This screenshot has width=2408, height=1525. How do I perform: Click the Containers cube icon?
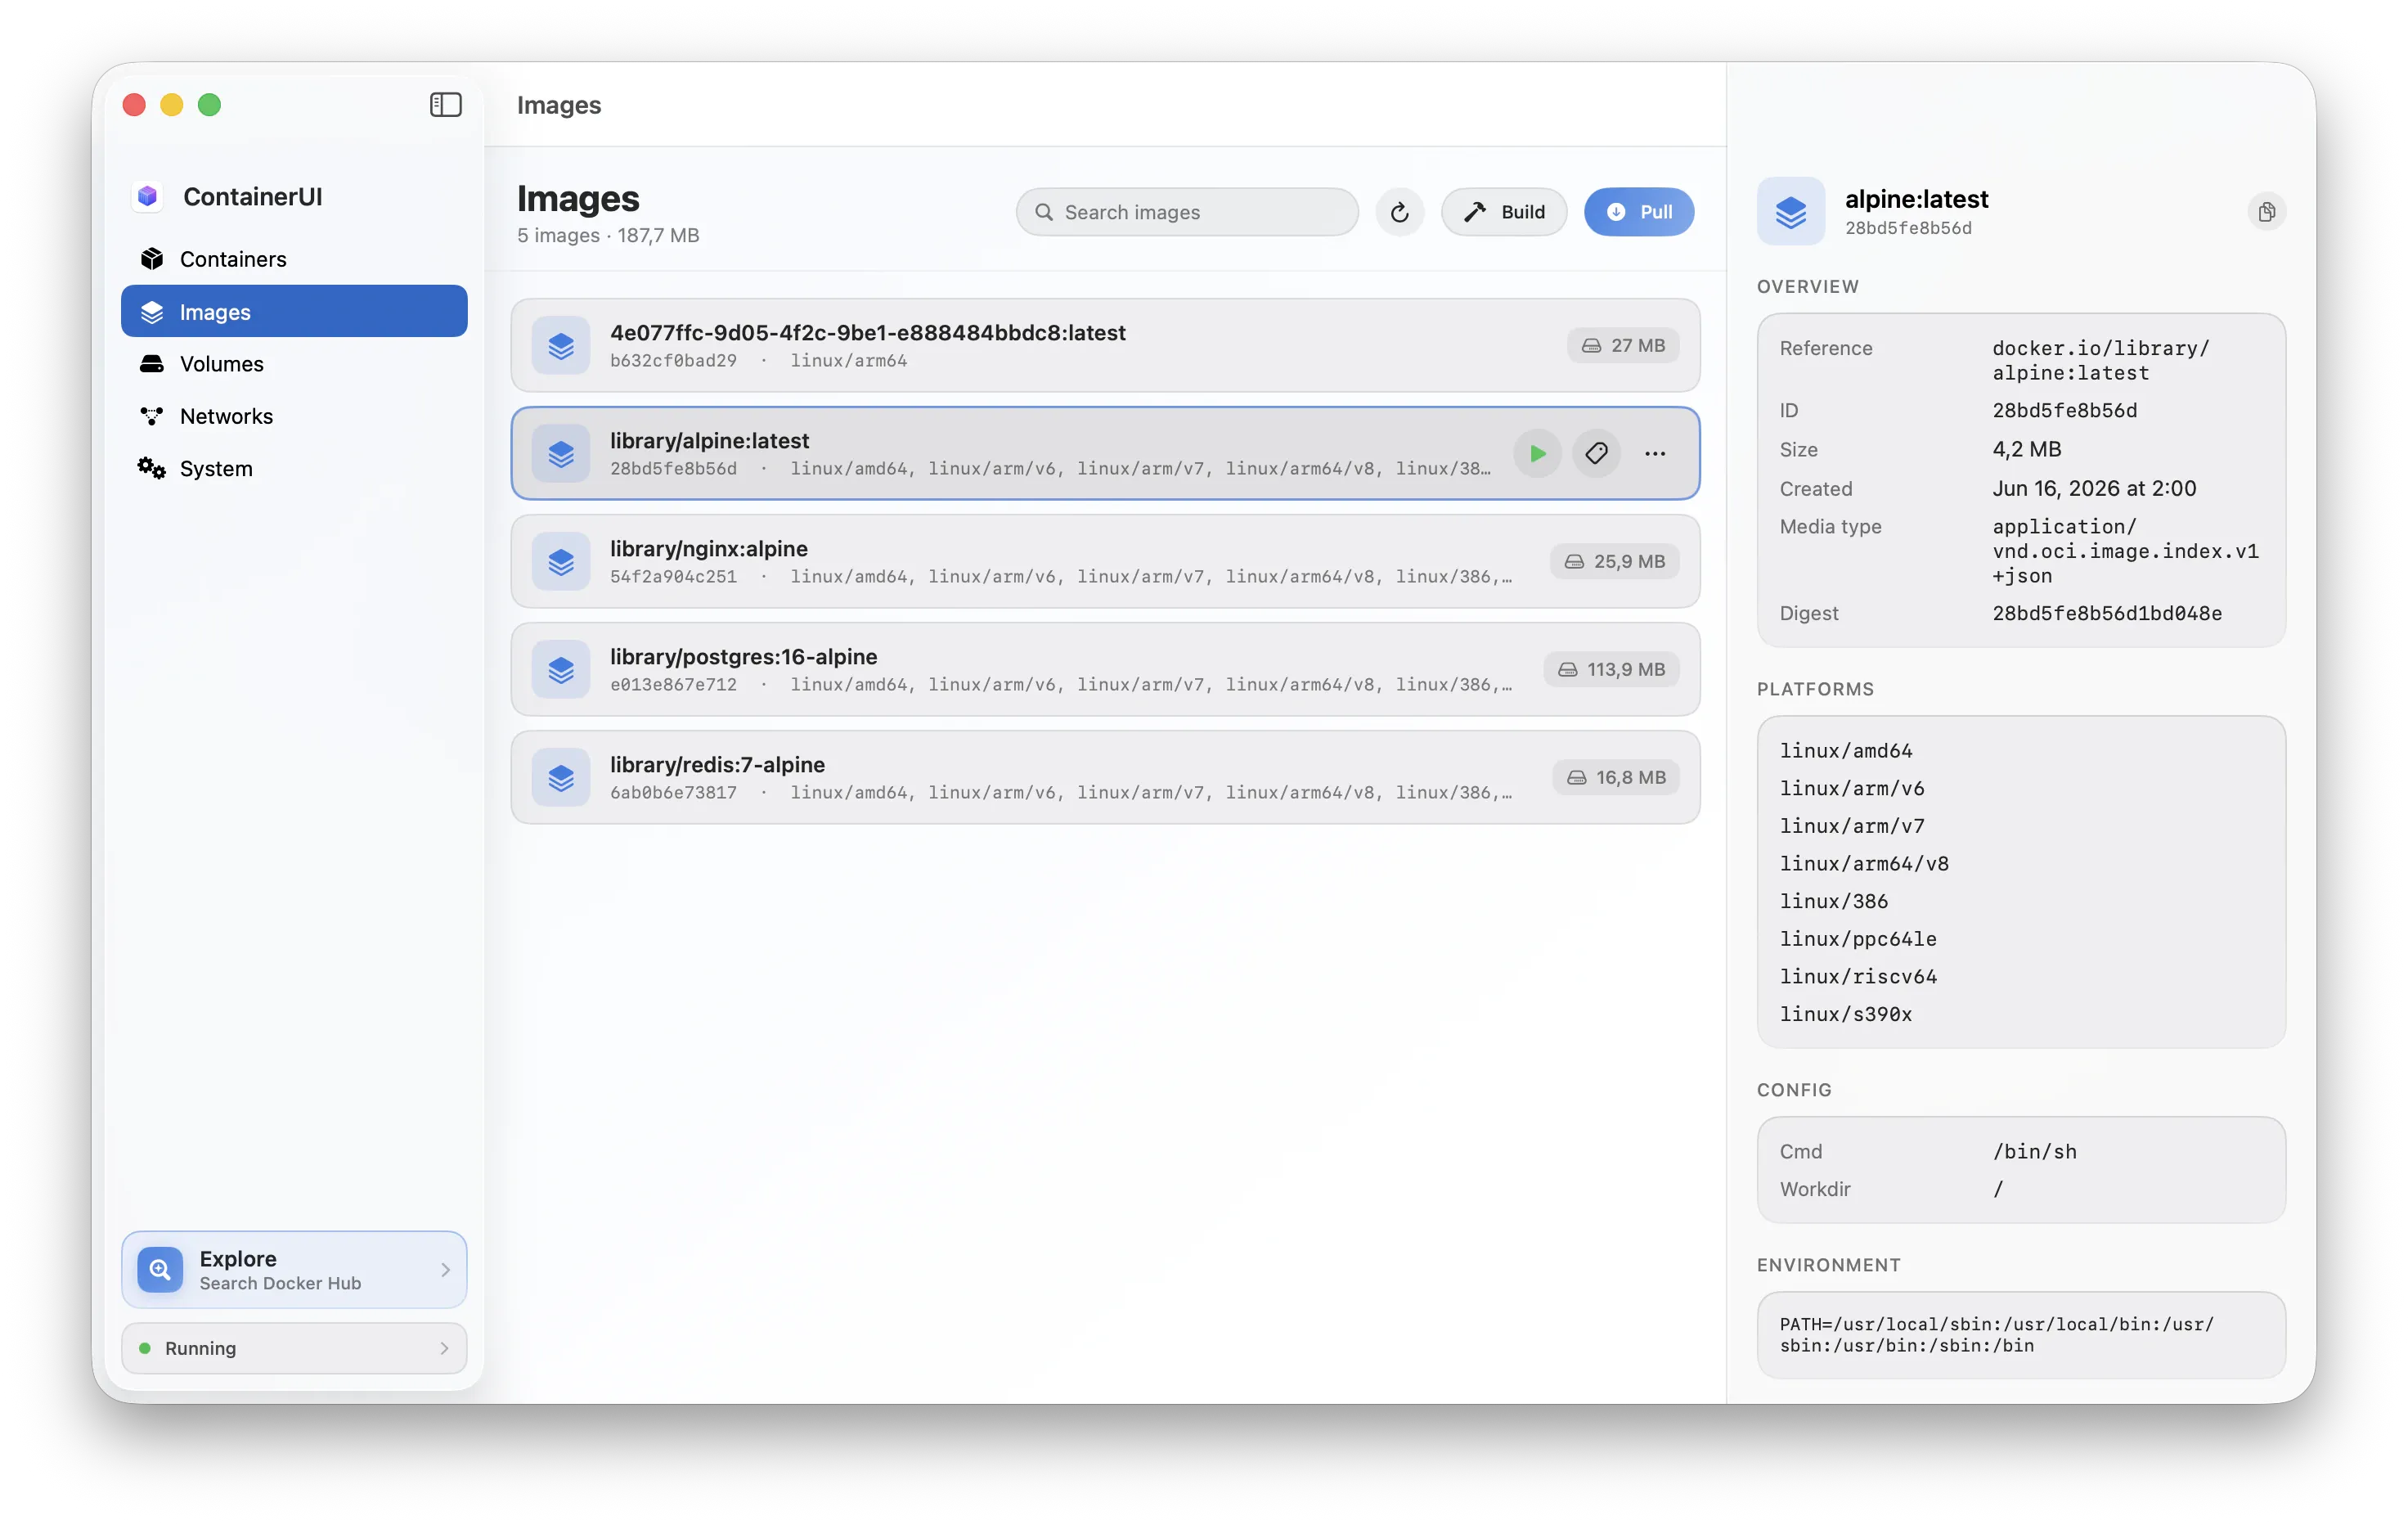pos(152,259)
